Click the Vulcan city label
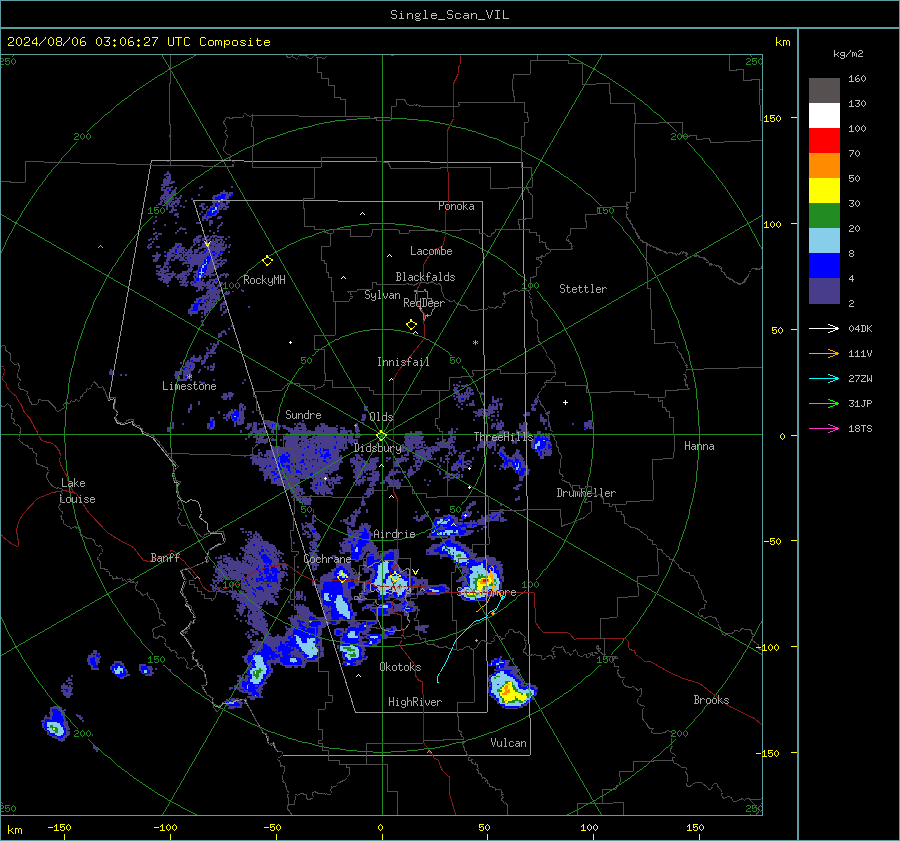 click(508, 743)
